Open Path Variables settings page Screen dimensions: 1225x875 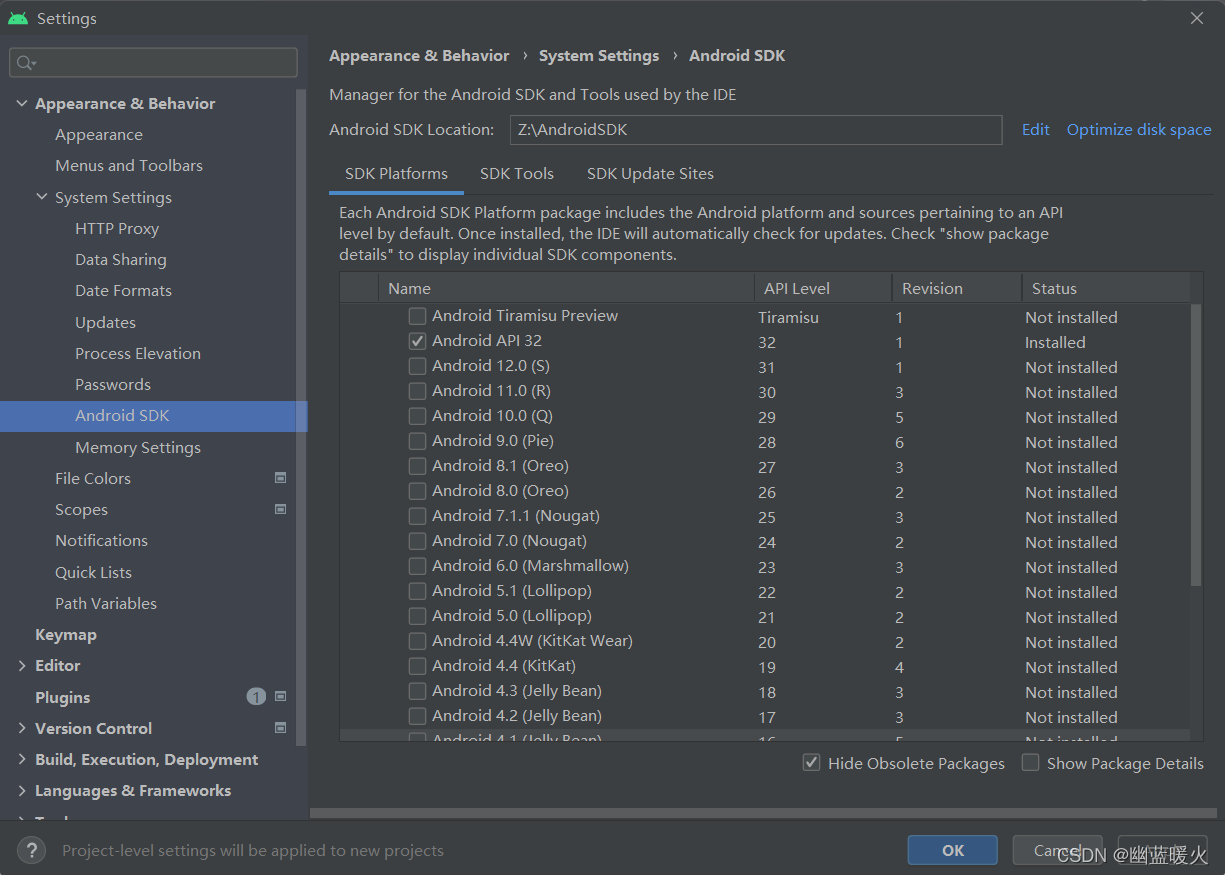(106, 603)
